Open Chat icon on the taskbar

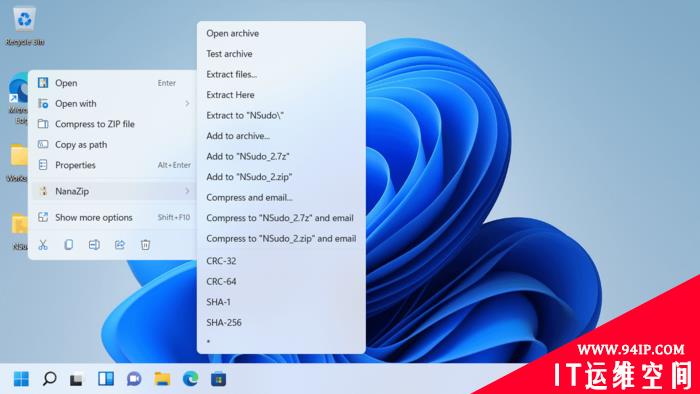pos(134,379)
